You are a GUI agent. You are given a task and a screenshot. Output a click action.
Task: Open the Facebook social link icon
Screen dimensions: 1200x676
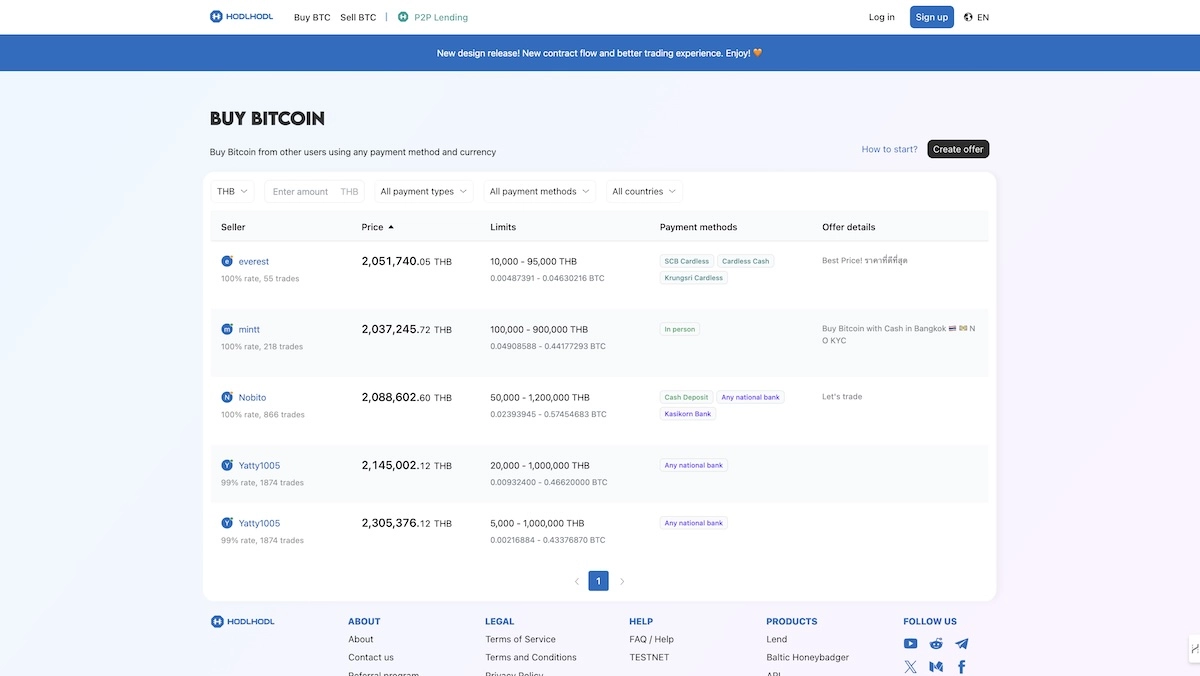pyautogui.click(x=962, y=667)
